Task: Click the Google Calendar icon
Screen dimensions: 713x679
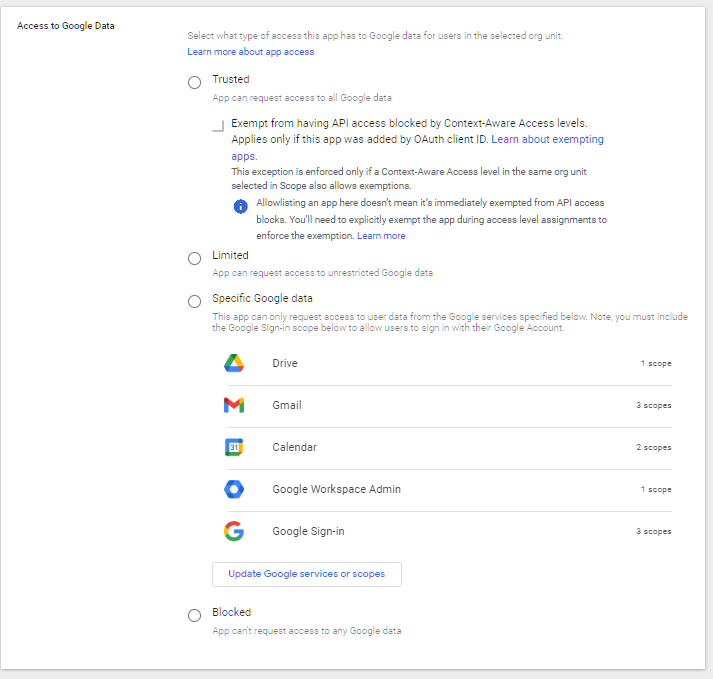Action: tap(234, 447)
